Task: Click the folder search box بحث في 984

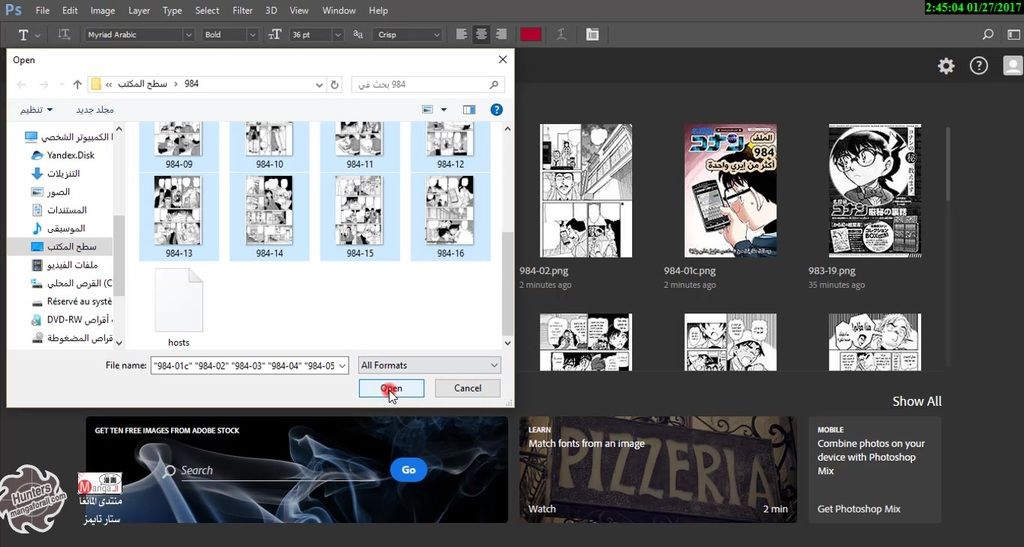Action: click(428, 84)
